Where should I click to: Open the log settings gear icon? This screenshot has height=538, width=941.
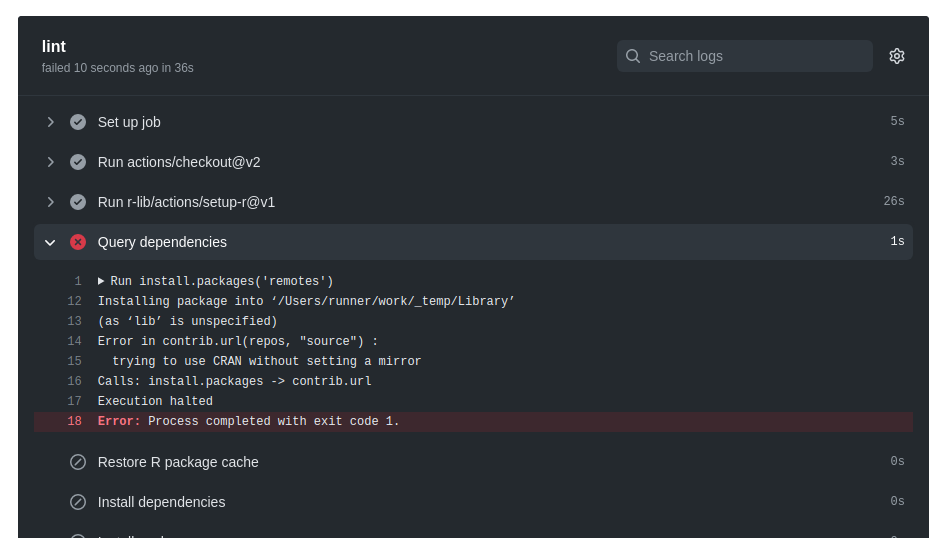(x=897, y=56)
